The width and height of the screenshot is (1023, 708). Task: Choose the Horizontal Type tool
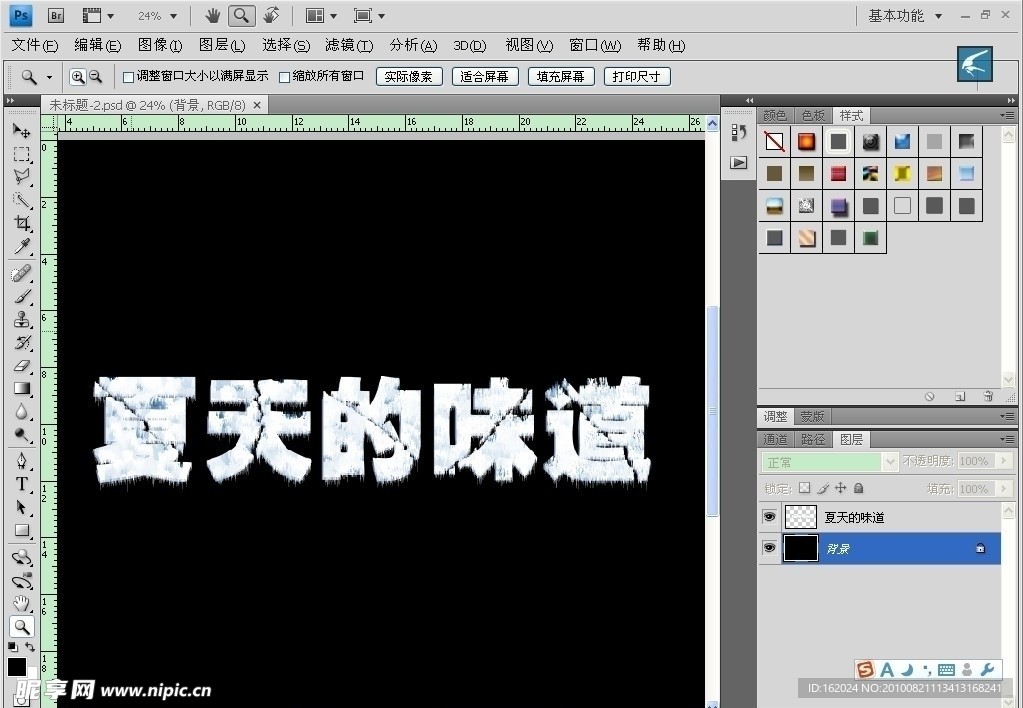click(x=21, y=484)
